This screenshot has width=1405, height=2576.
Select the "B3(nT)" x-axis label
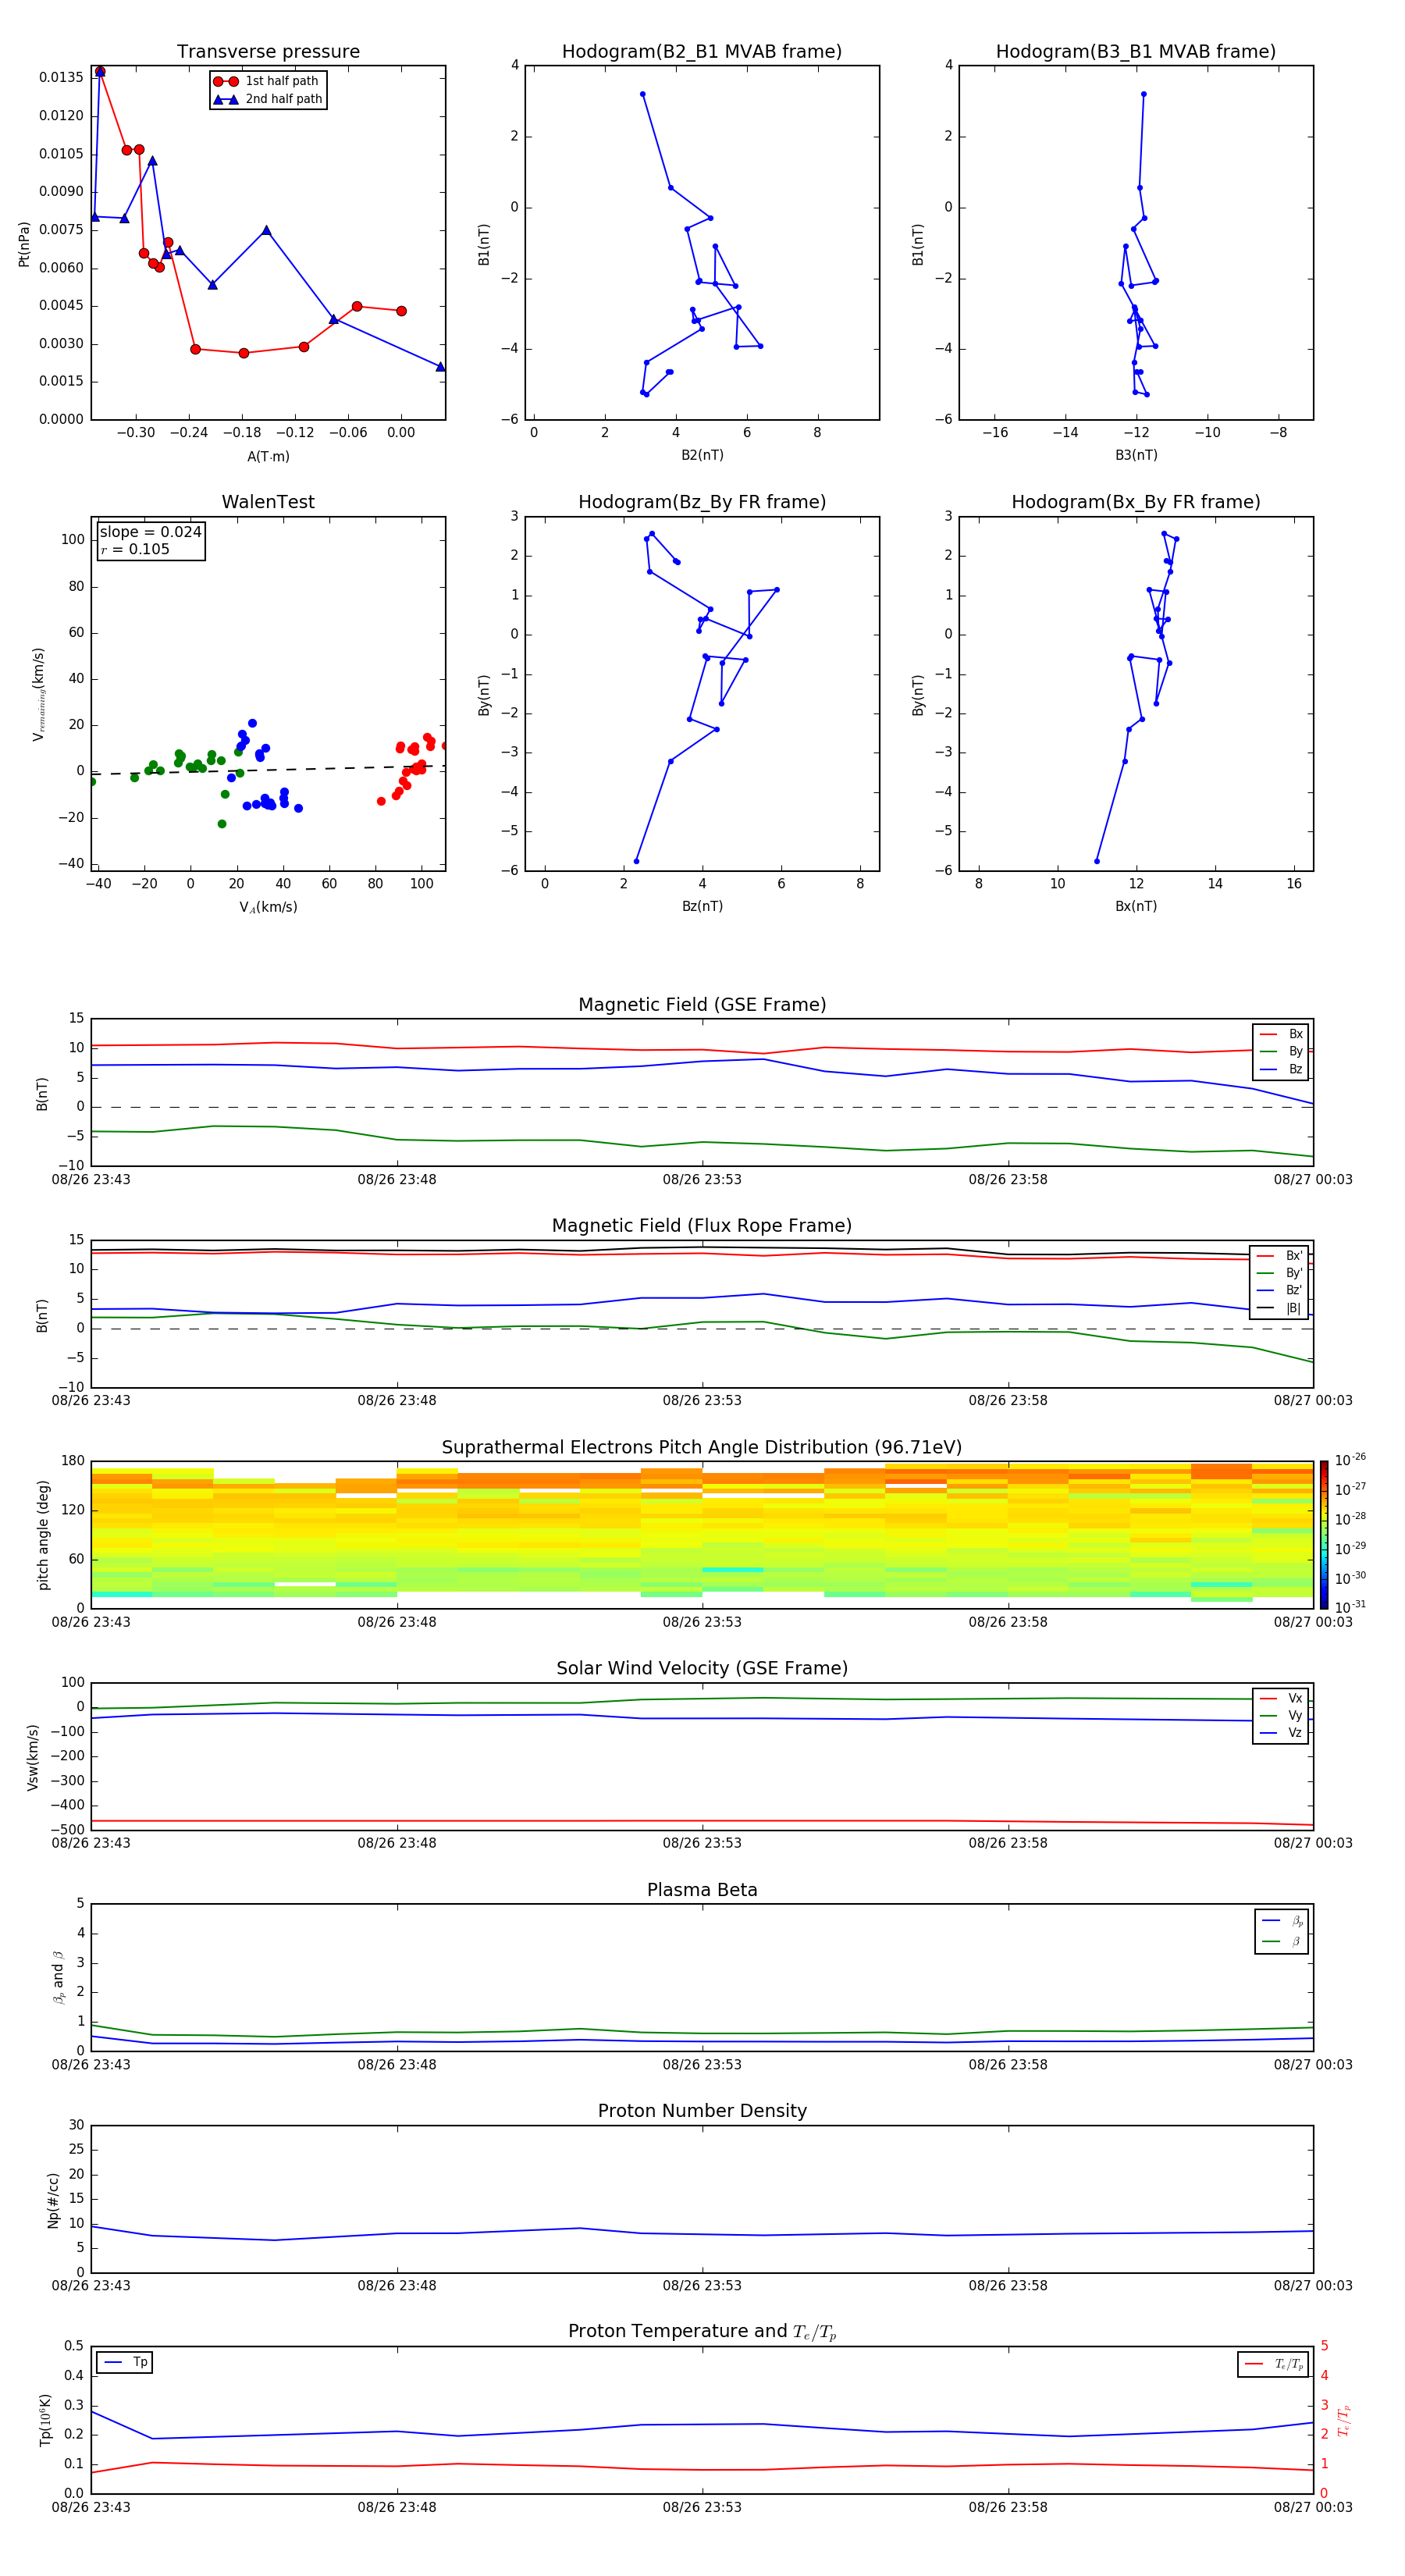pyautogui.click(x=1136, y=456)
